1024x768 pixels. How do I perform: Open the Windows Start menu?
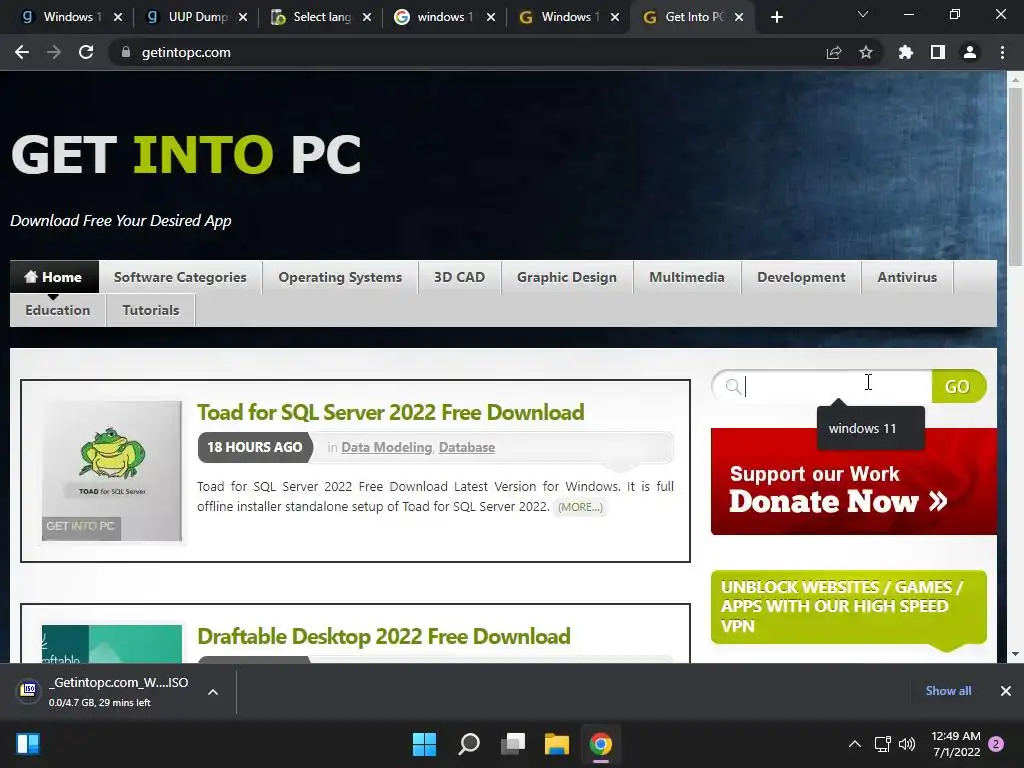click(424, 744)
